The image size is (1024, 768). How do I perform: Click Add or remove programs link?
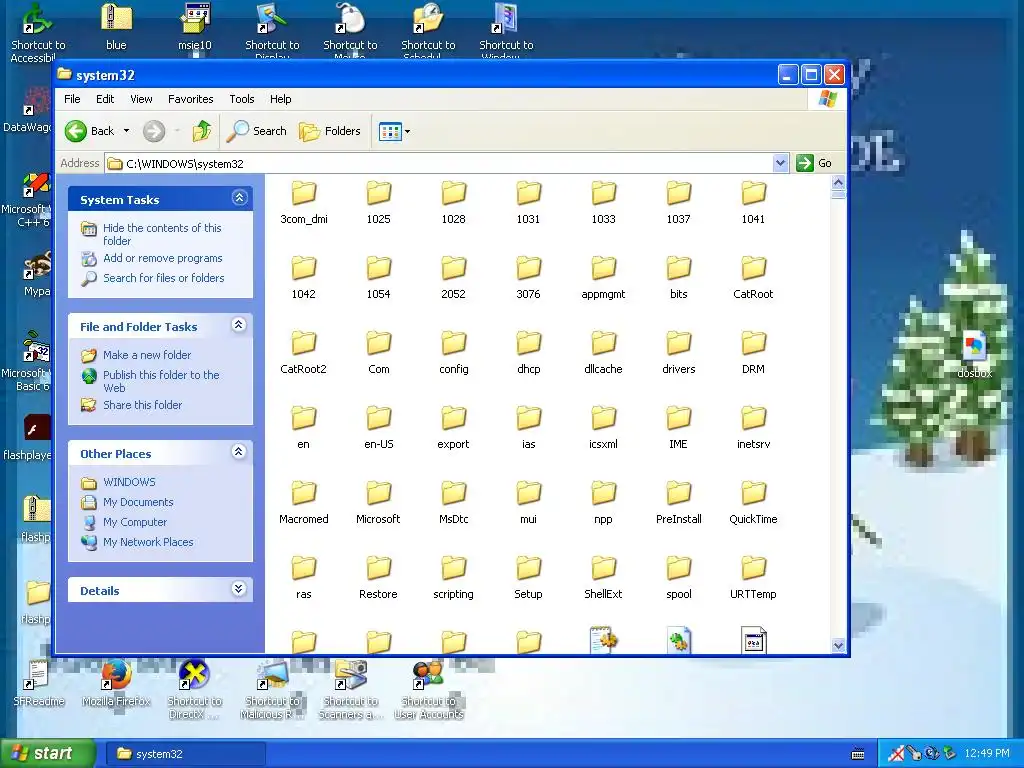[x=163, y=258]
